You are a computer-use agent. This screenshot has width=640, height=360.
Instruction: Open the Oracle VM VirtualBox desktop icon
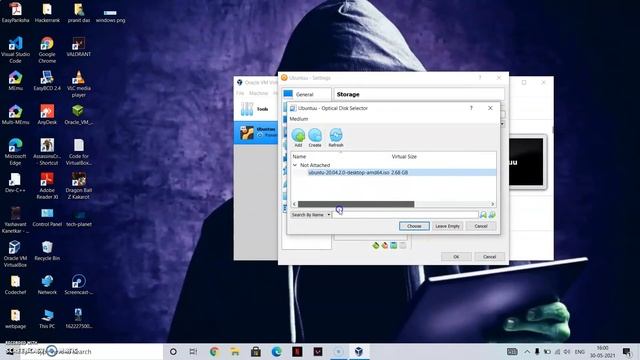point(16,253)
